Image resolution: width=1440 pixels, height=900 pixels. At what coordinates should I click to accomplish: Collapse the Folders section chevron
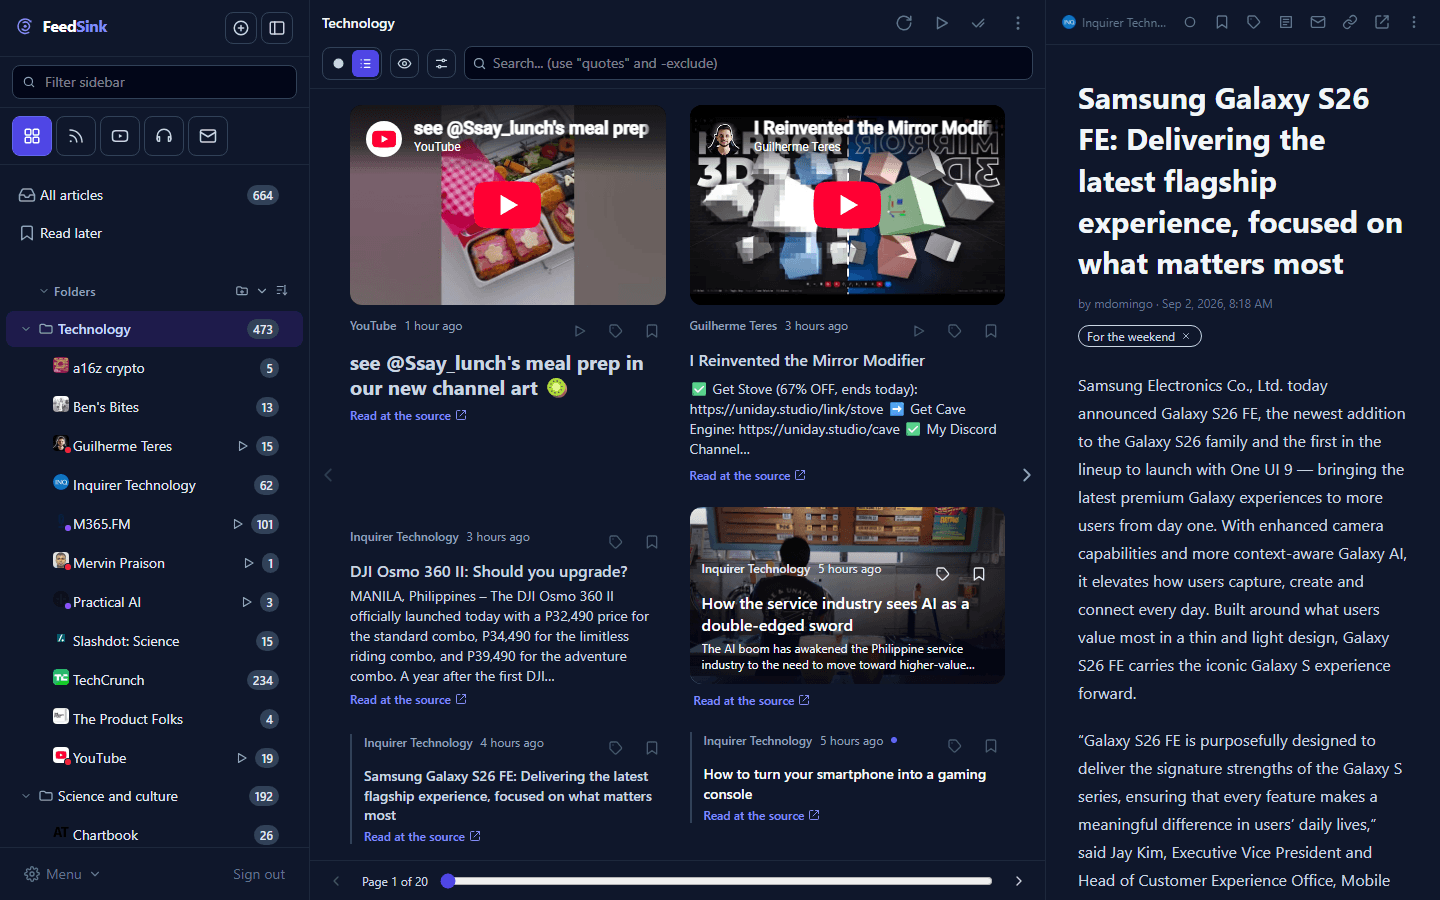(44, 292)
